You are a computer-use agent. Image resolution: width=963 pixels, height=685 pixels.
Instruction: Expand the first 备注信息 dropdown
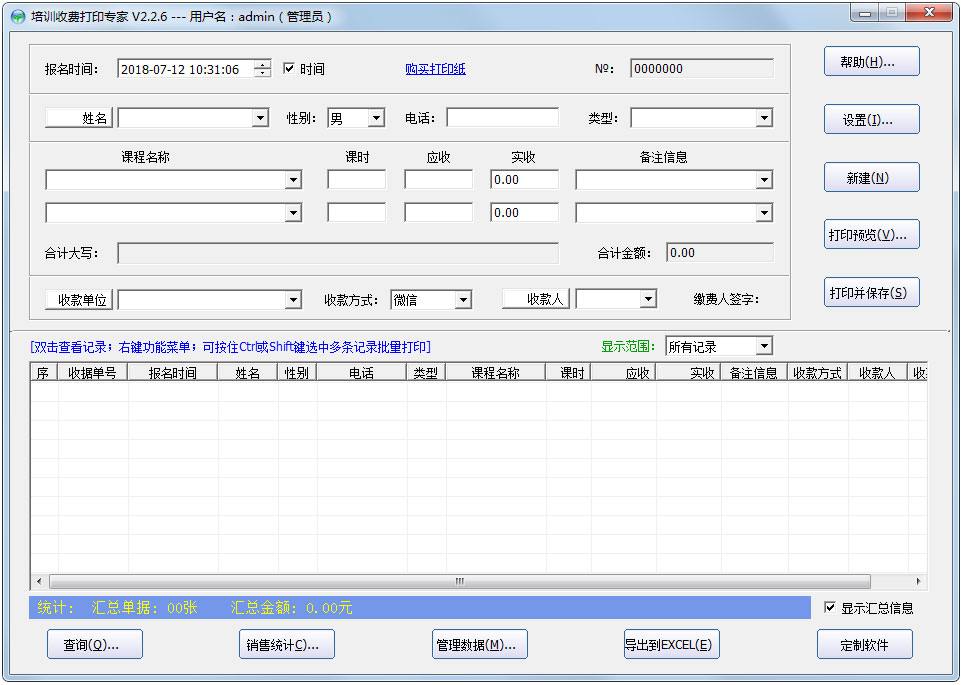pyautogui.click(x=764, y=180)
